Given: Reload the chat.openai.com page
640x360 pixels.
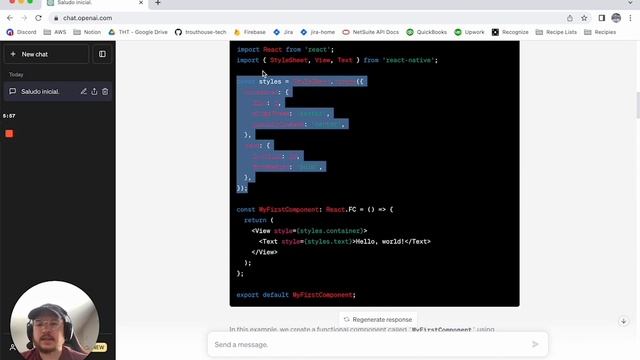Looking at the screenshot, I should tap(38, 18).
